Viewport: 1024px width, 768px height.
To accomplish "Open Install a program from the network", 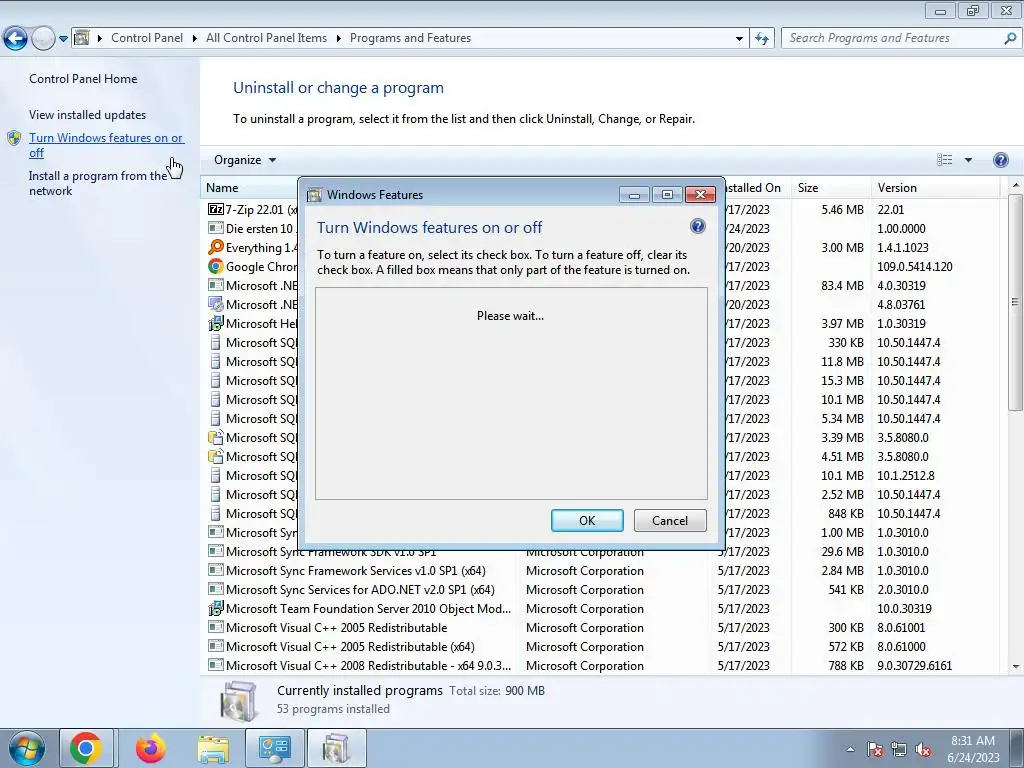I will 98,184.
